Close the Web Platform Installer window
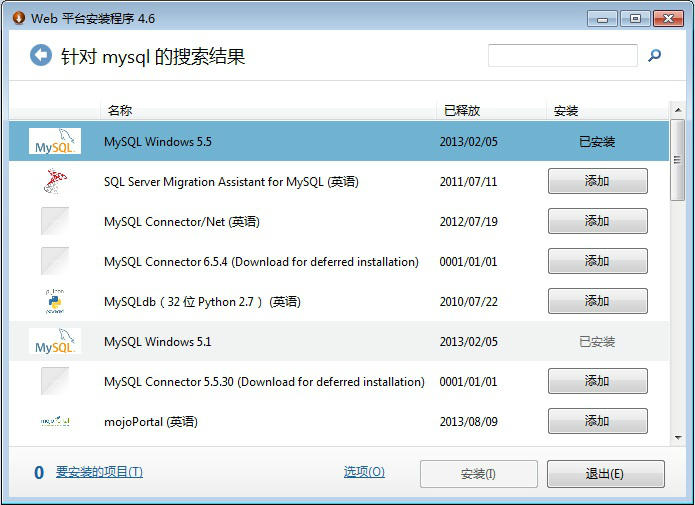 pos(668,19)
